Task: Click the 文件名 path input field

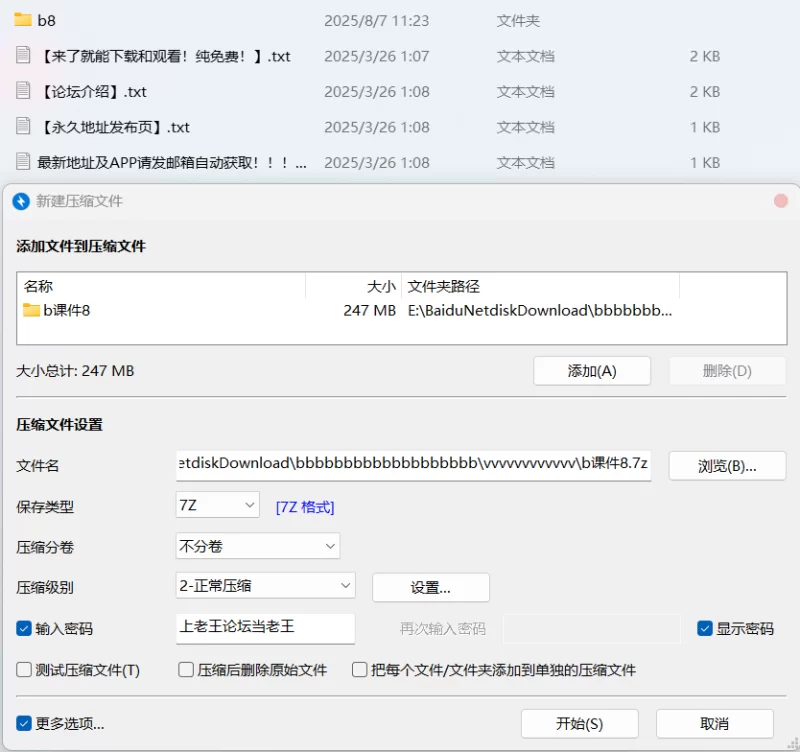Action: 413,464
